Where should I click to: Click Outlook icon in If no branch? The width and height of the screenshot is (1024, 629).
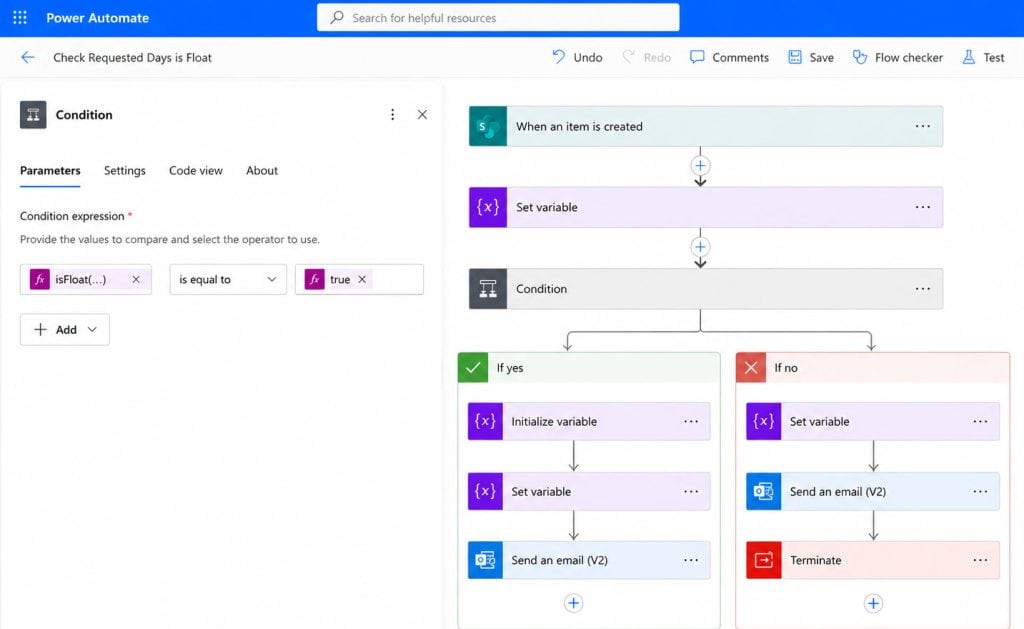tap(763, 491)
